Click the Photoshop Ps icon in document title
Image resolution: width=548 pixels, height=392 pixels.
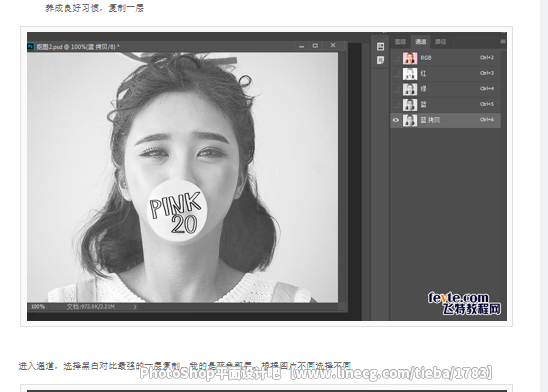(x=31, y=46)
